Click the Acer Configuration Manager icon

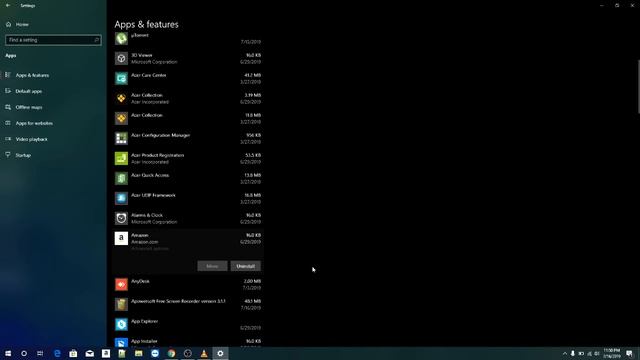(x=121, y=138)
